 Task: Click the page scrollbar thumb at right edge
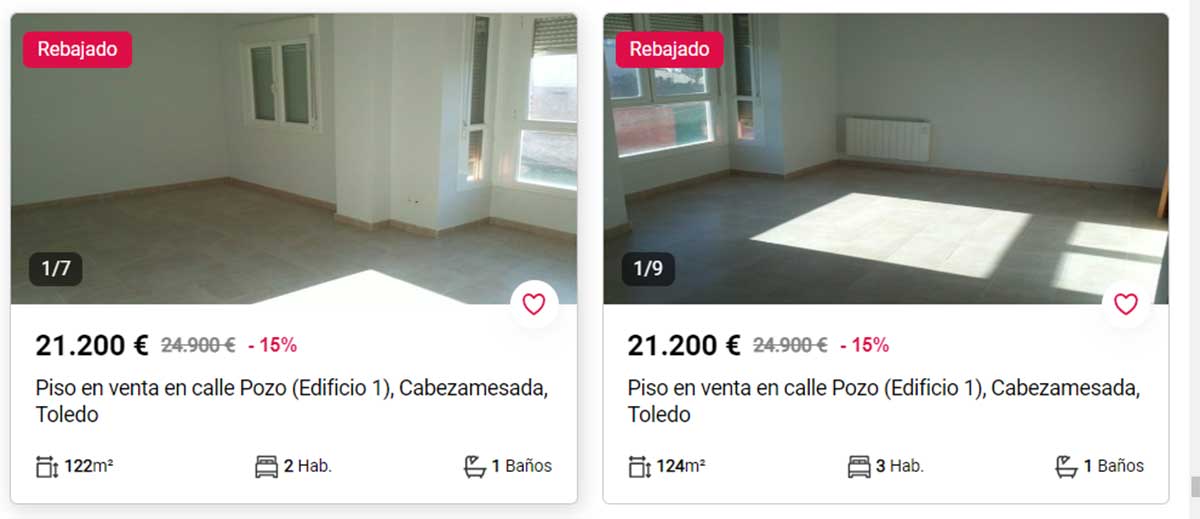[1194, 486]
